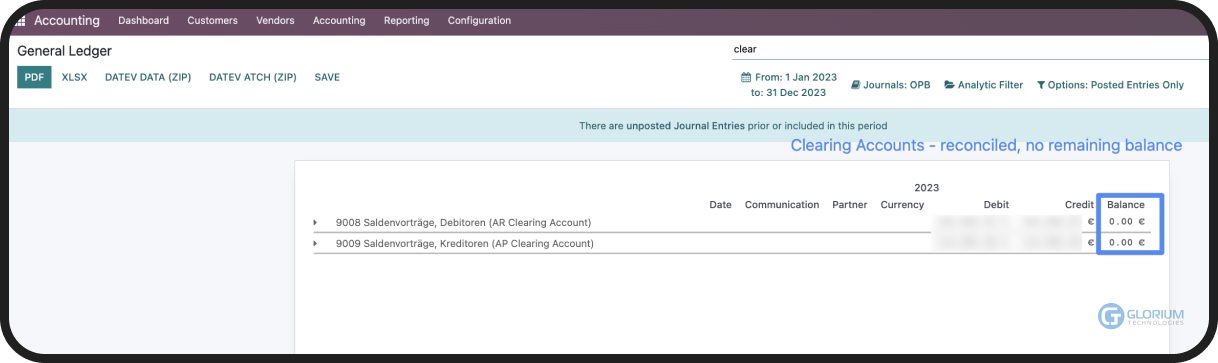Open the apps grid icon beside Accounting
The image size is (1218, 363).
coord(21,21)
